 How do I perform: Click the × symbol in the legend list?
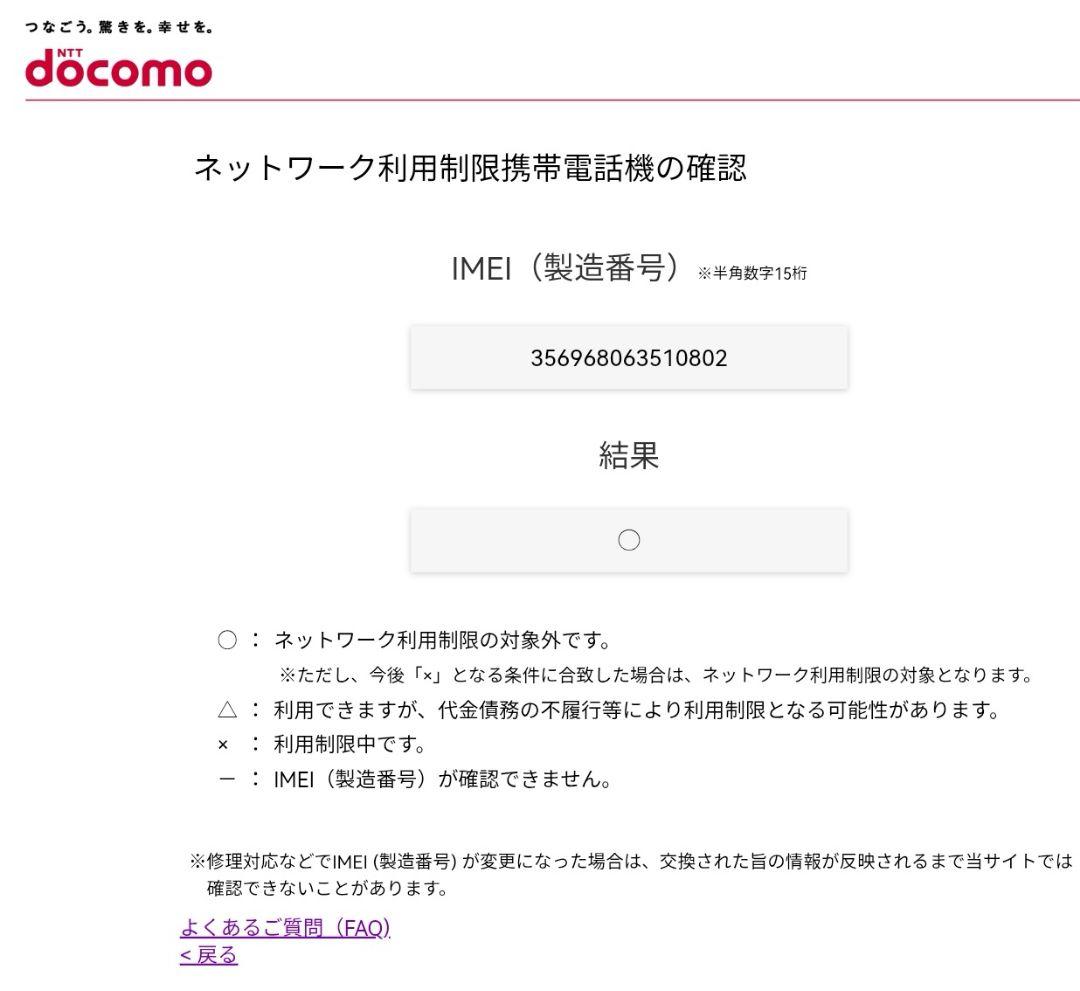pos(223,745)
